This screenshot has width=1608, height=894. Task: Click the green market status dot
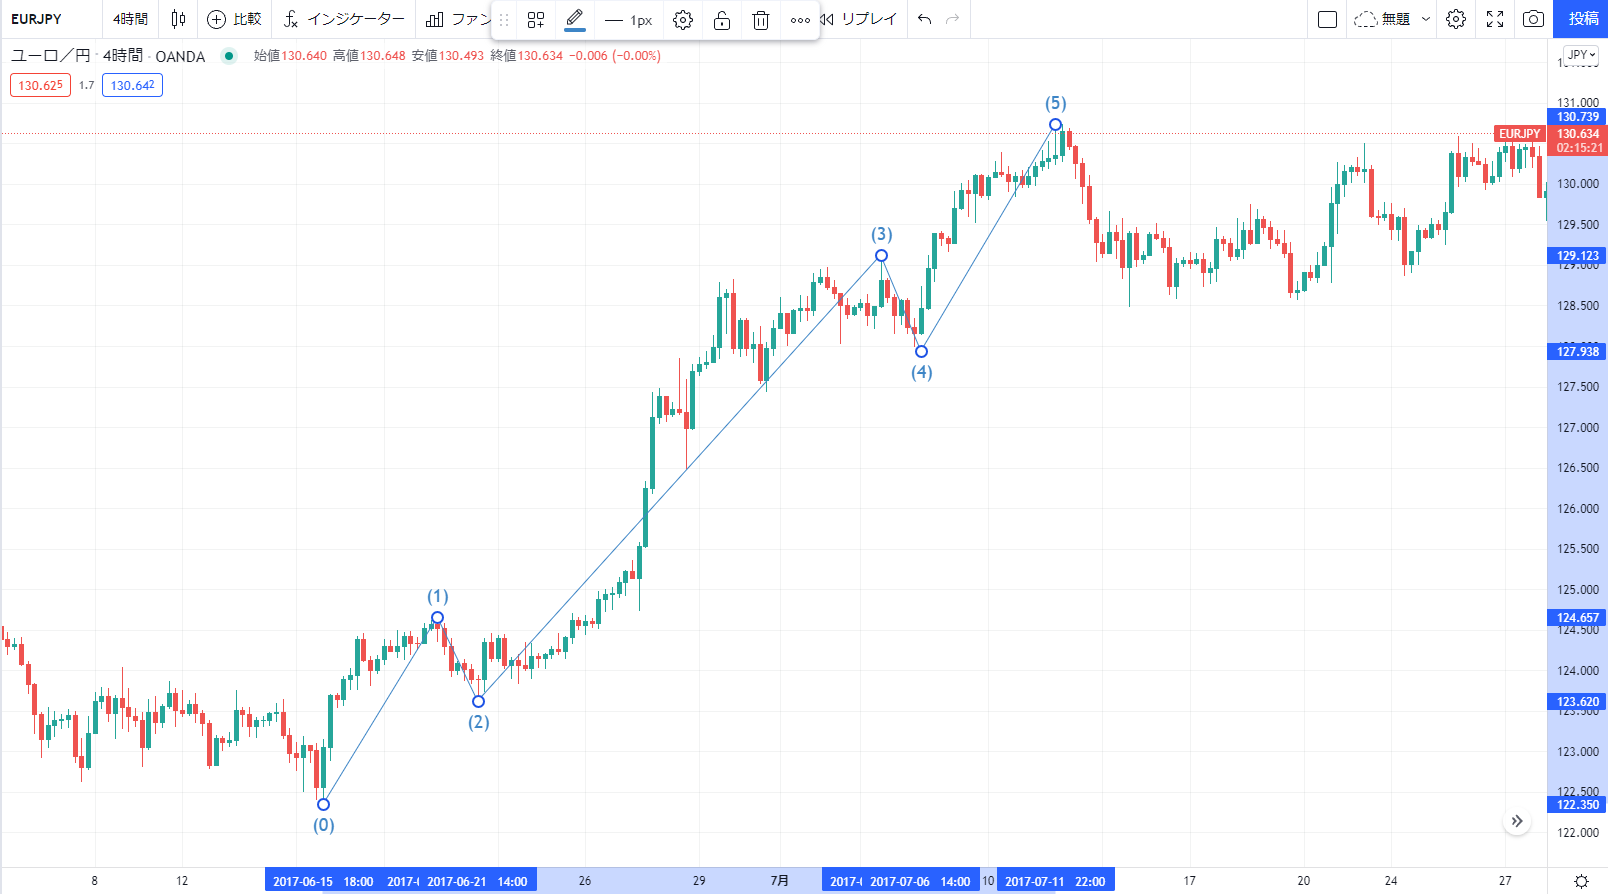229,56
